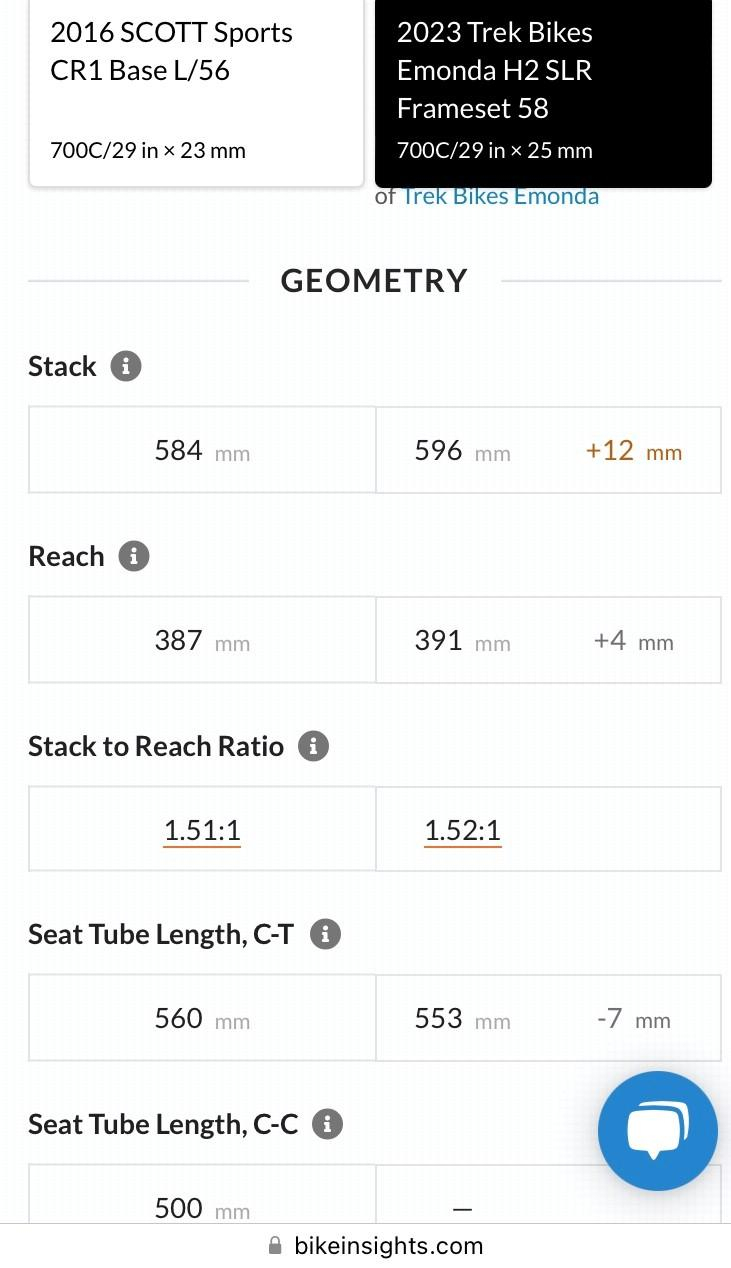Click the 387 mm reach cell
731x1268 pixels.
pos(202,640)
